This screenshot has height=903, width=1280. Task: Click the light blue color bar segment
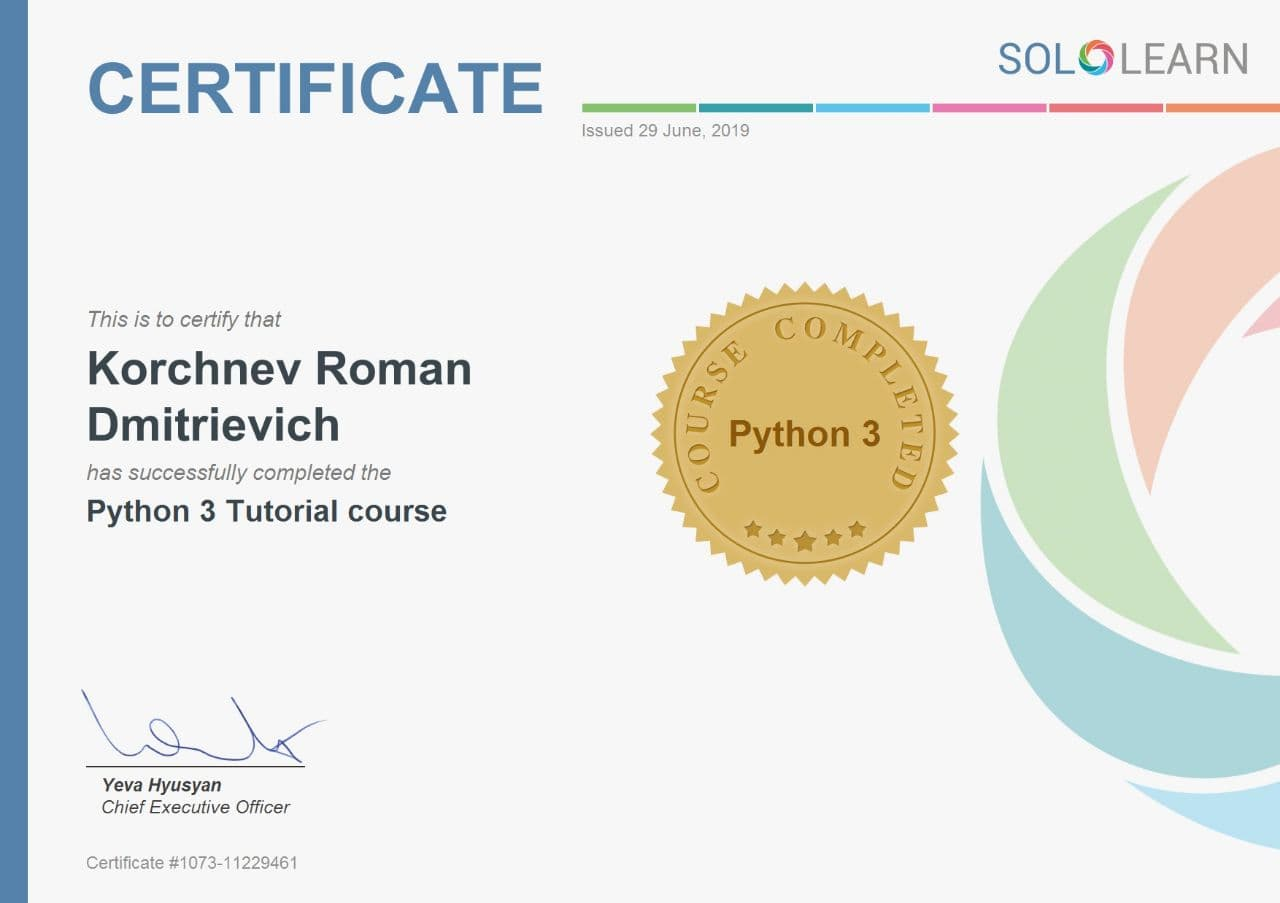tap(872, 107)
